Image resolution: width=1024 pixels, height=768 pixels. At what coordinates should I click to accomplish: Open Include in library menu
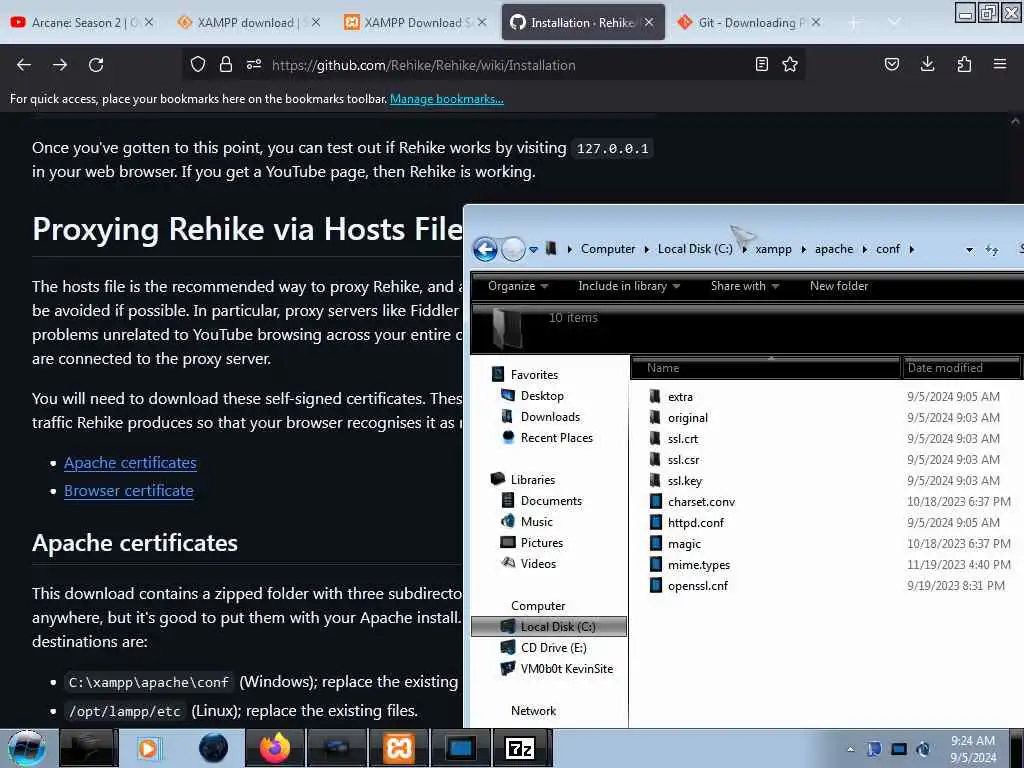pyautogui.click(x=629, y=286)
